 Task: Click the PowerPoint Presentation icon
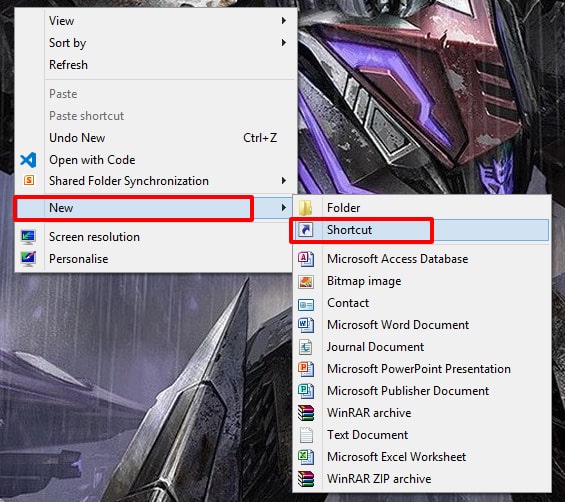(x=306, y=369)
